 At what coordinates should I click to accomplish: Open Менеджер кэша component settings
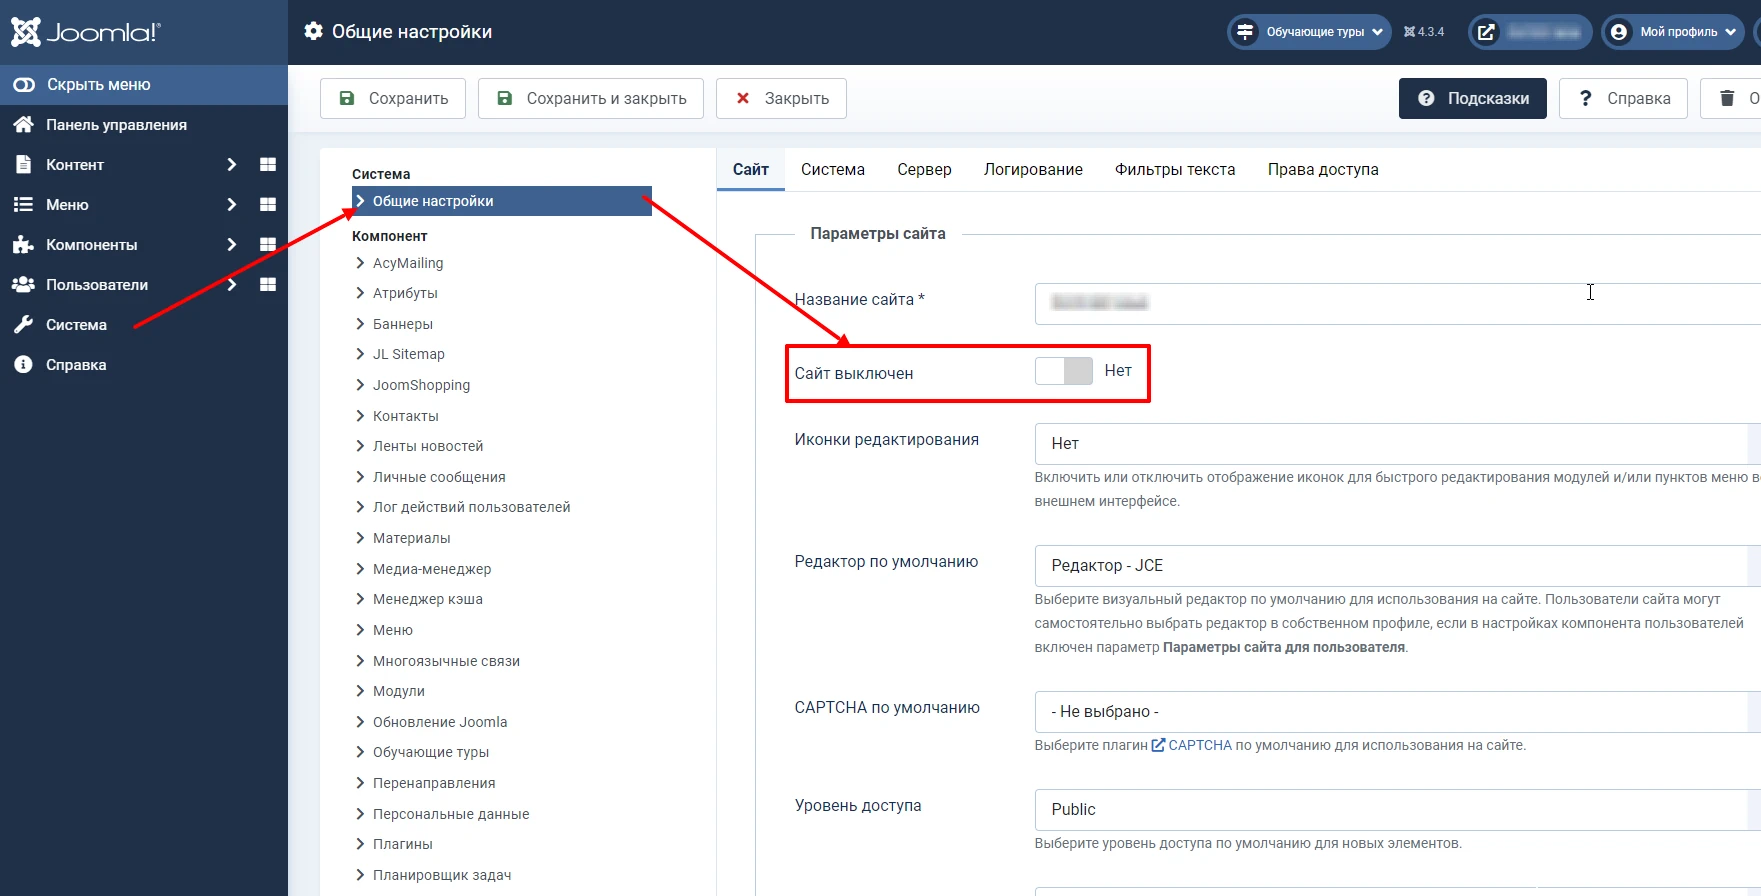pyautogui.click(x=427, y=599)
